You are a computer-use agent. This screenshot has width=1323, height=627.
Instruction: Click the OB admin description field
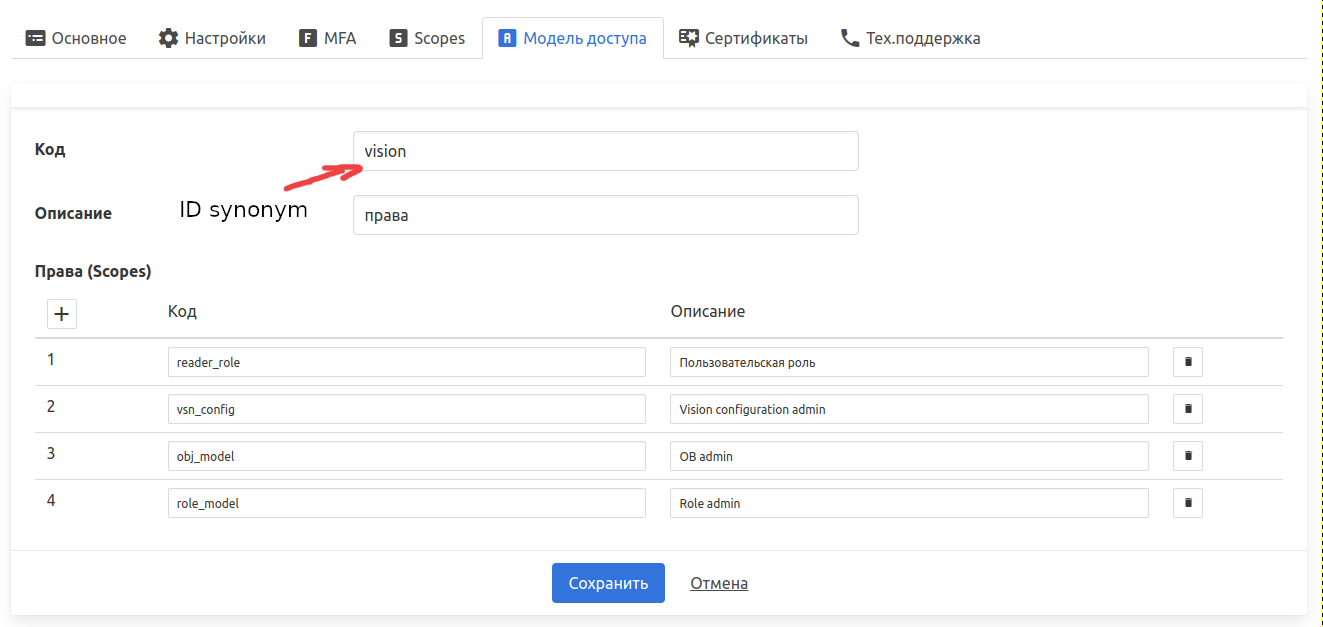tap(908, 456)
